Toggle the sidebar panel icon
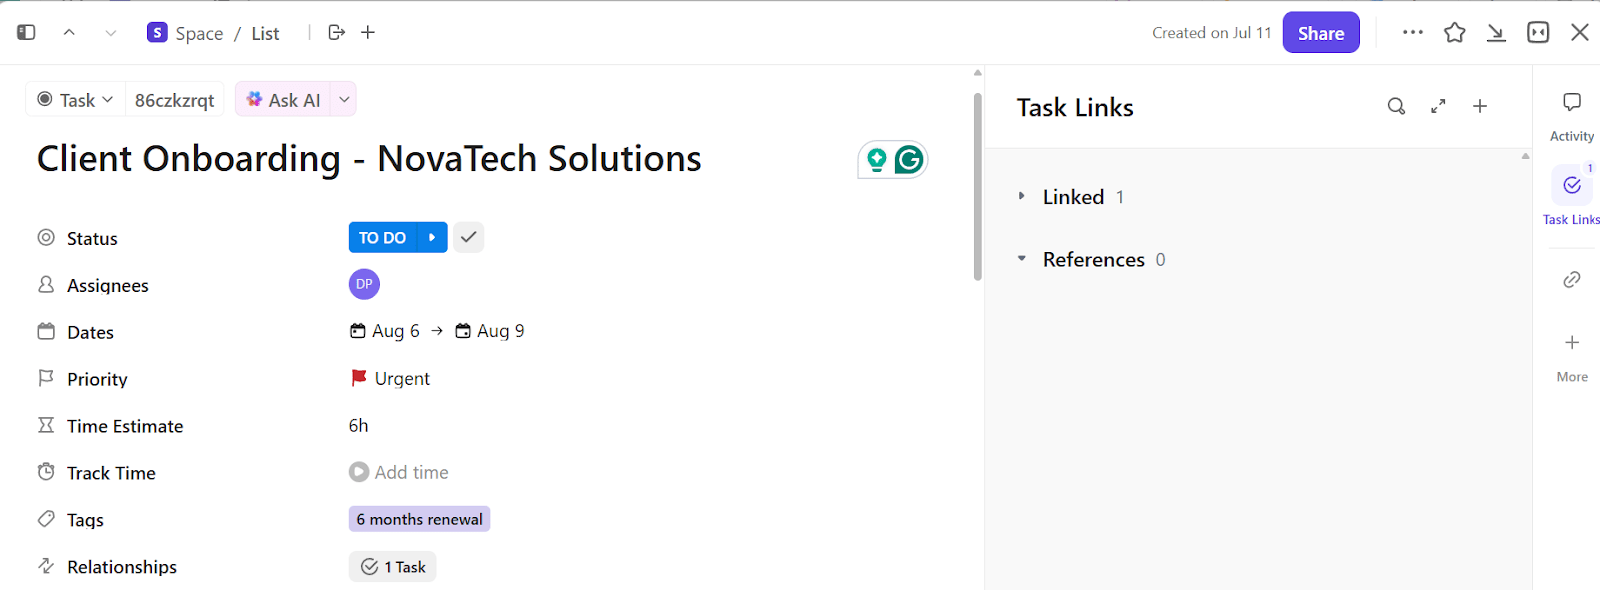 (26, 33)
